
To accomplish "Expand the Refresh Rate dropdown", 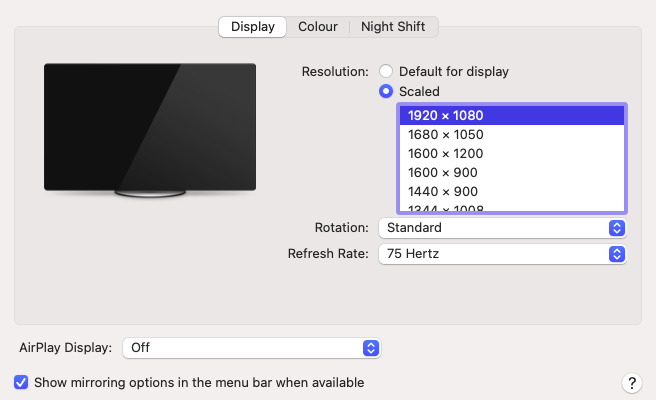I will pos(502,254).
